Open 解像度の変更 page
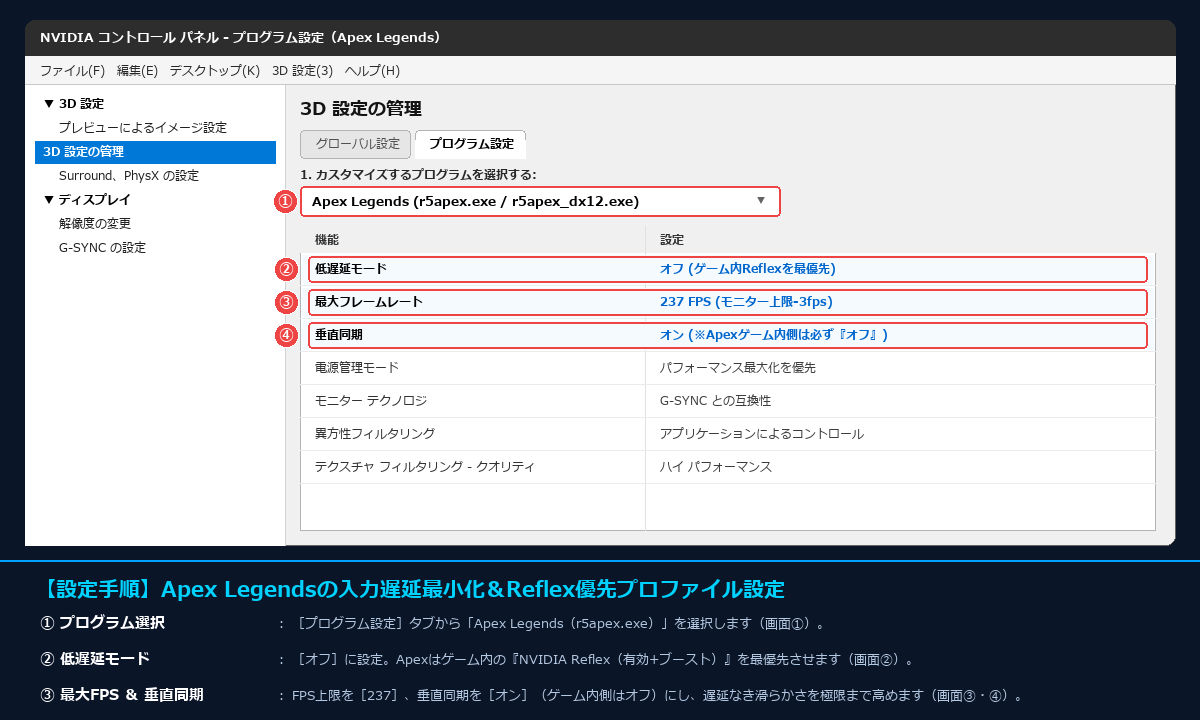The image size is (1200, 720). (x=95, y=224)
